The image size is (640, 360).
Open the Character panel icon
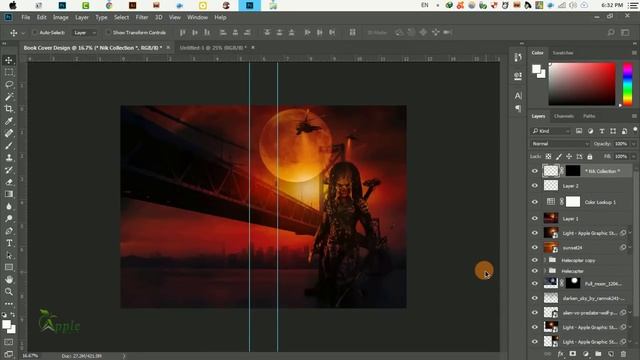(x=518, y=96)
